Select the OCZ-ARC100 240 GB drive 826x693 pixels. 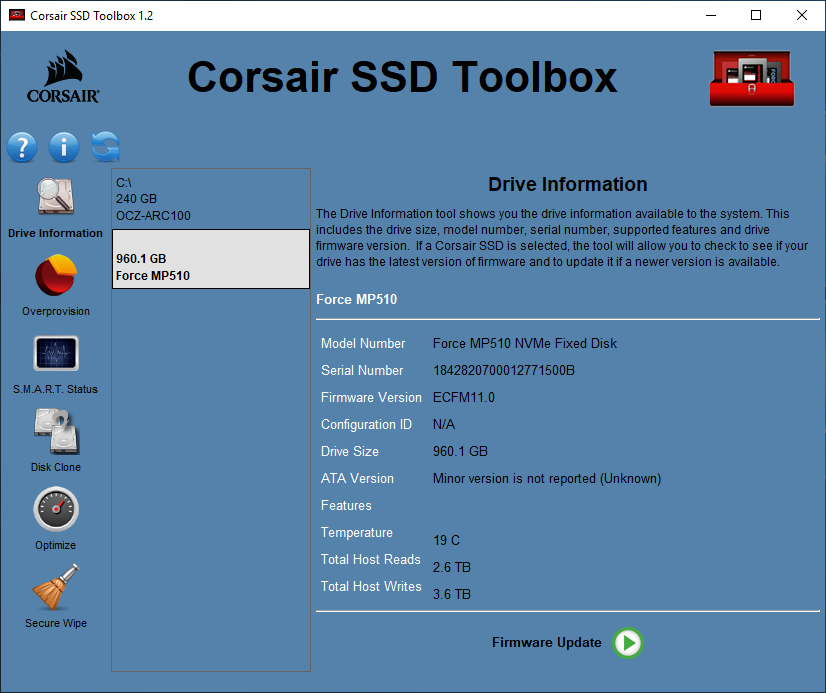point(210,199)
